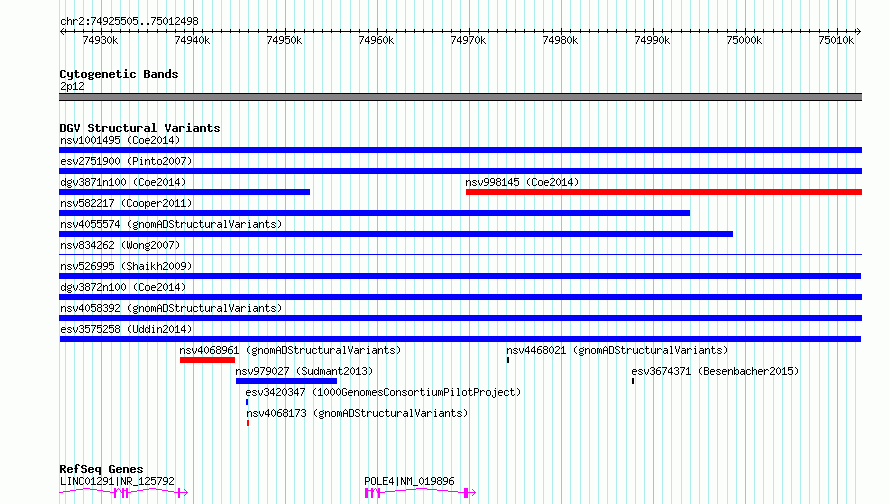Viewport: 890px width, 504px height.
Task: Open the dgv3871n100 (Coe2014) variant label
Action: coord(123,182)
